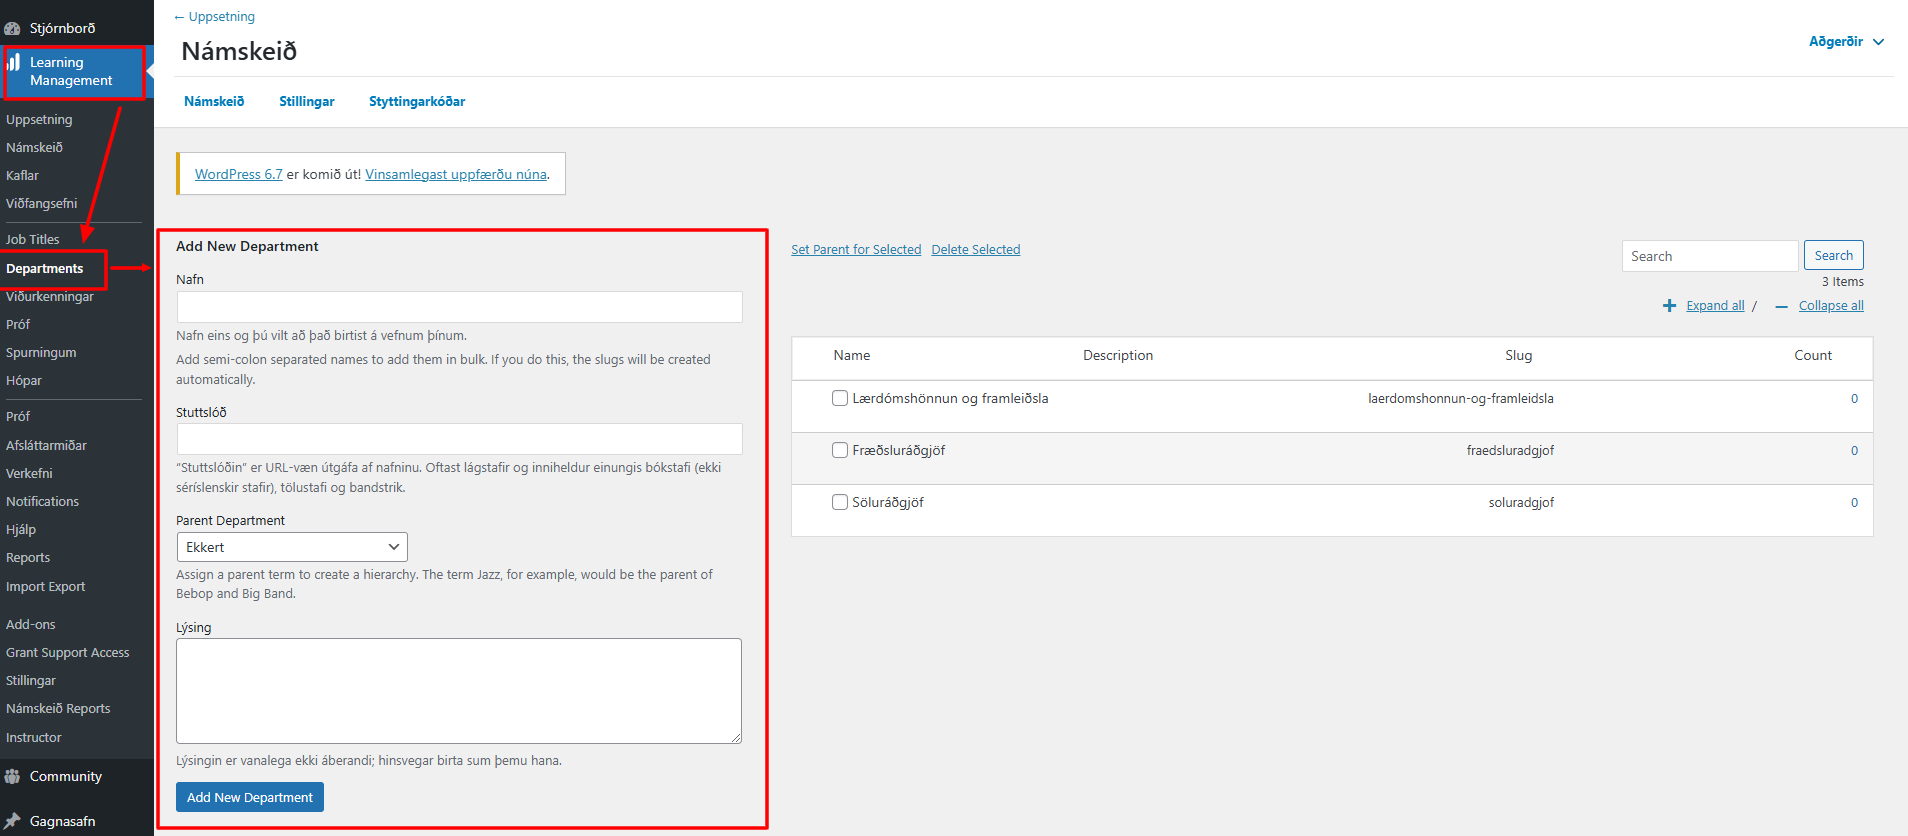This screenshot has width=1908, height=836.
Task: Click the Learning Management bar-chart icon
Action: (14, 63)
